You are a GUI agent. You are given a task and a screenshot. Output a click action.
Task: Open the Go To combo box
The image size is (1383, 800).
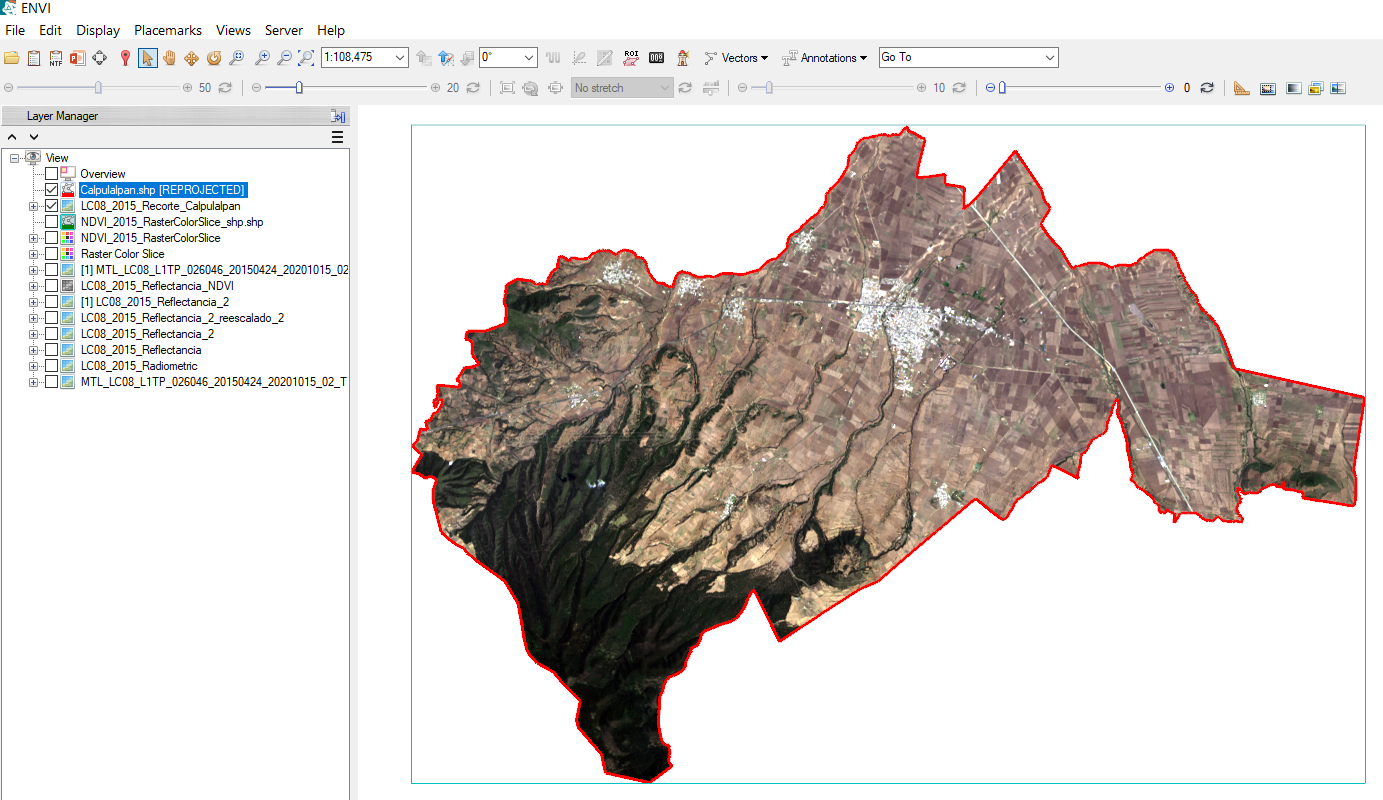point(1049,58)
